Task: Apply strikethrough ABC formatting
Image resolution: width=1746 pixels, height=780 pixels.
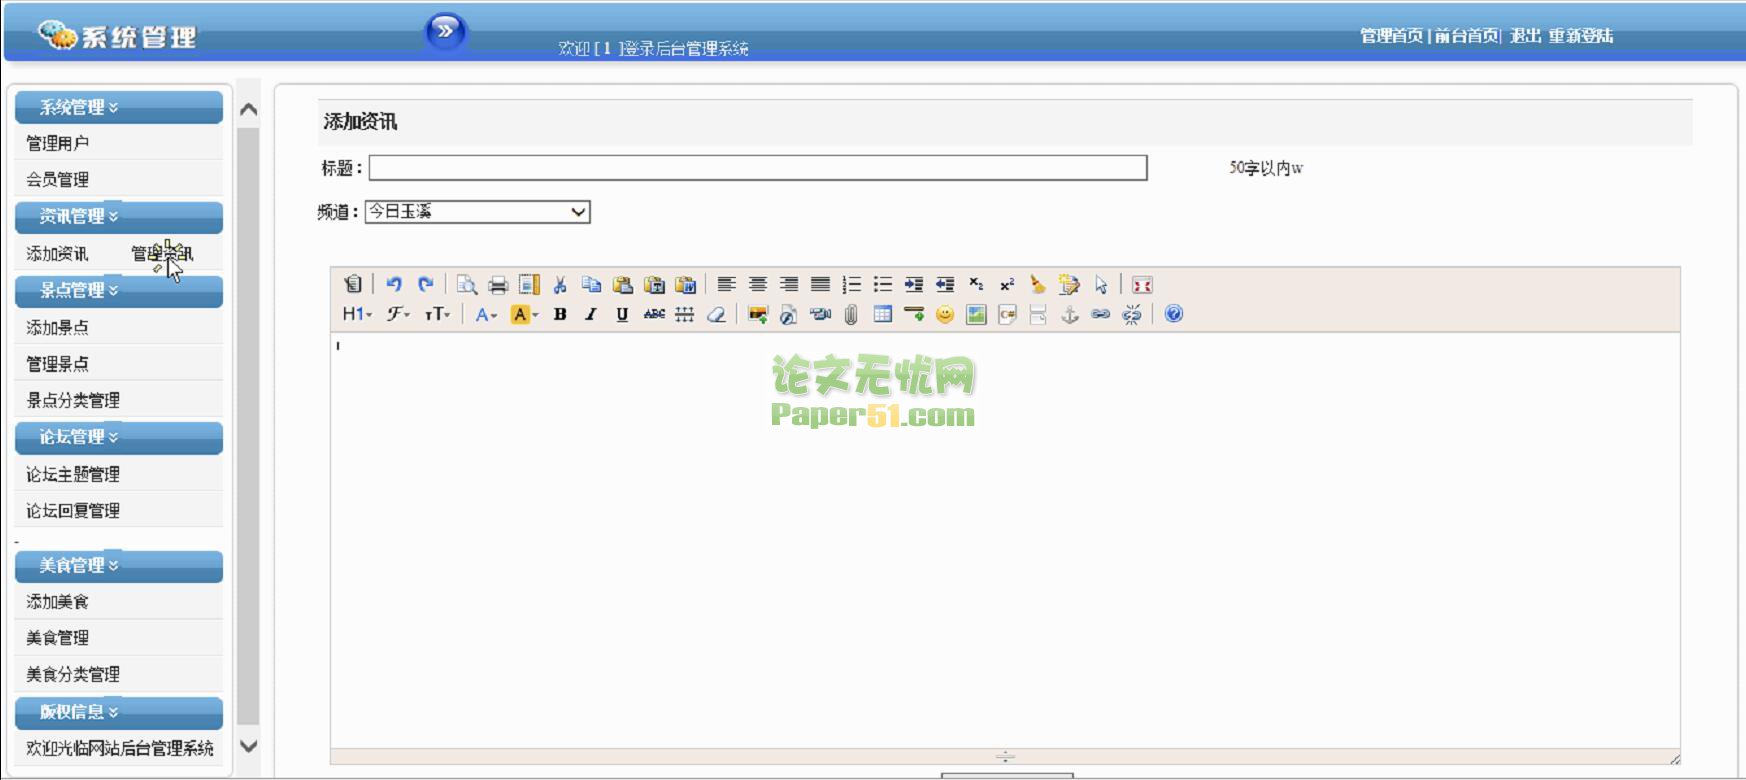Action: [x=654, y=314]
